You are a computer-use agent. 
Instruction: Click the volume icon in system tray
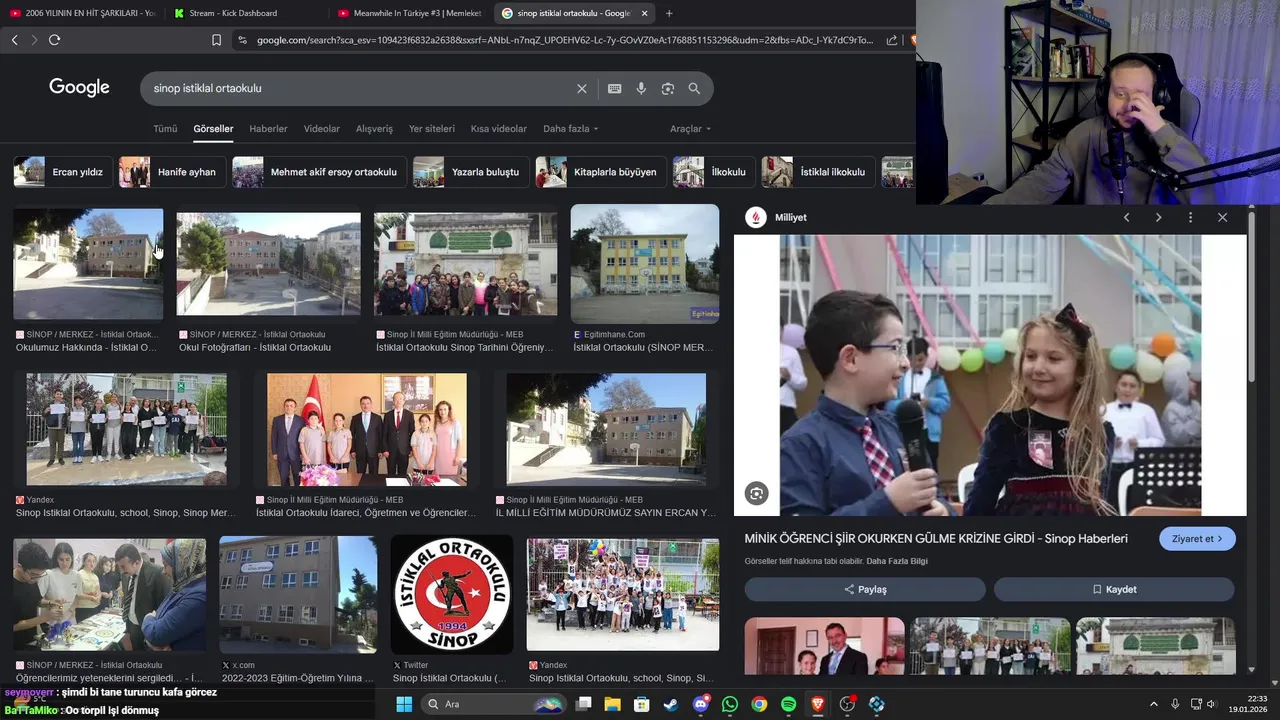(1211, 704)
